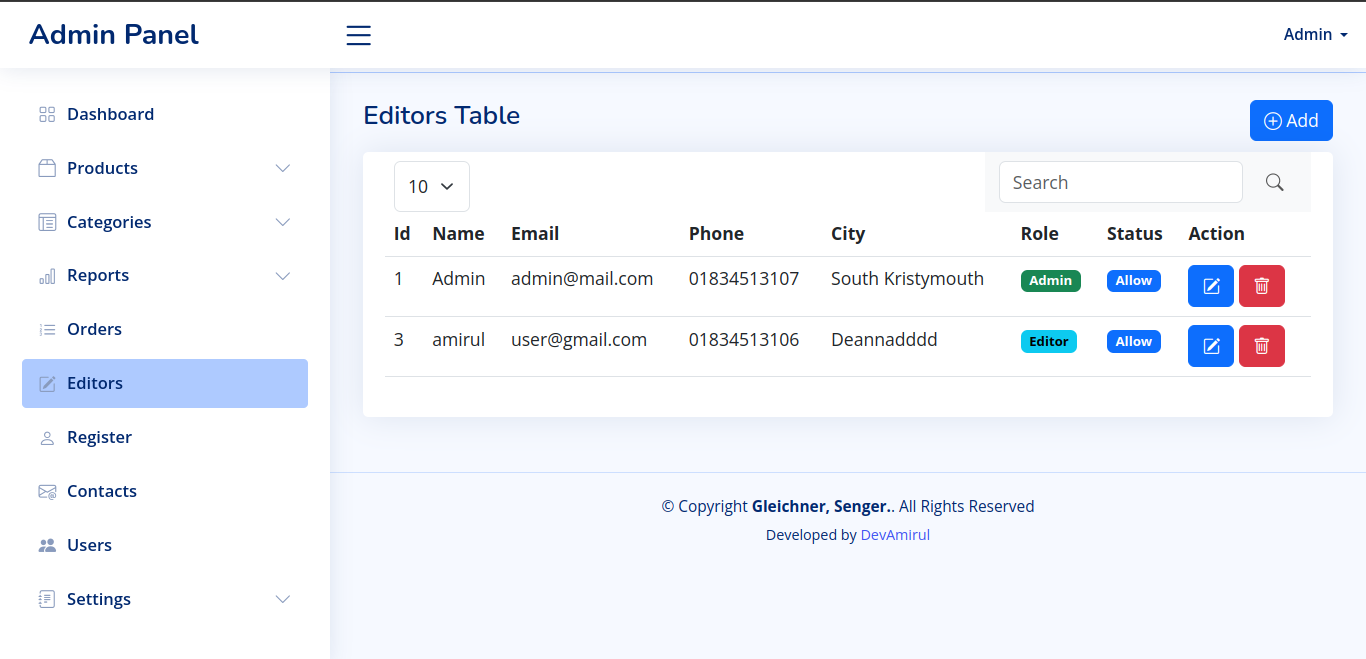Delete the amirul editor entry
1366x659 pixels.
coord(1261,346)
